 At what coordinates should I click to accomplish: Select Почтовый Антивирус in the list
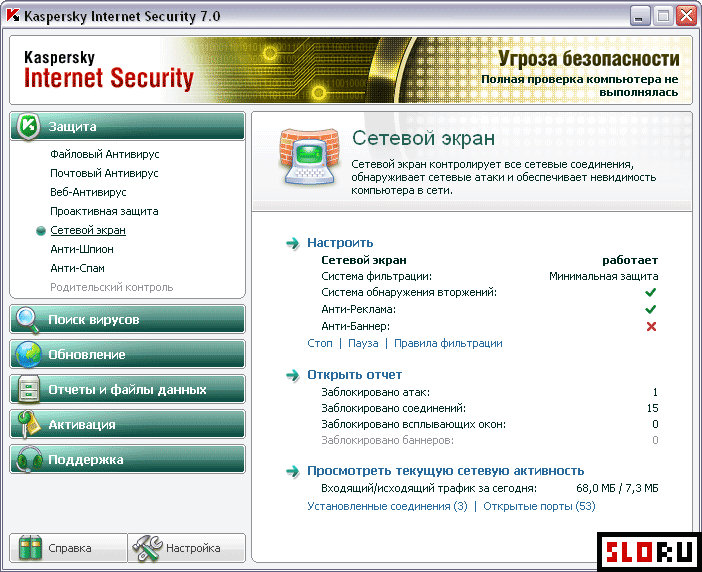(104, 173)
